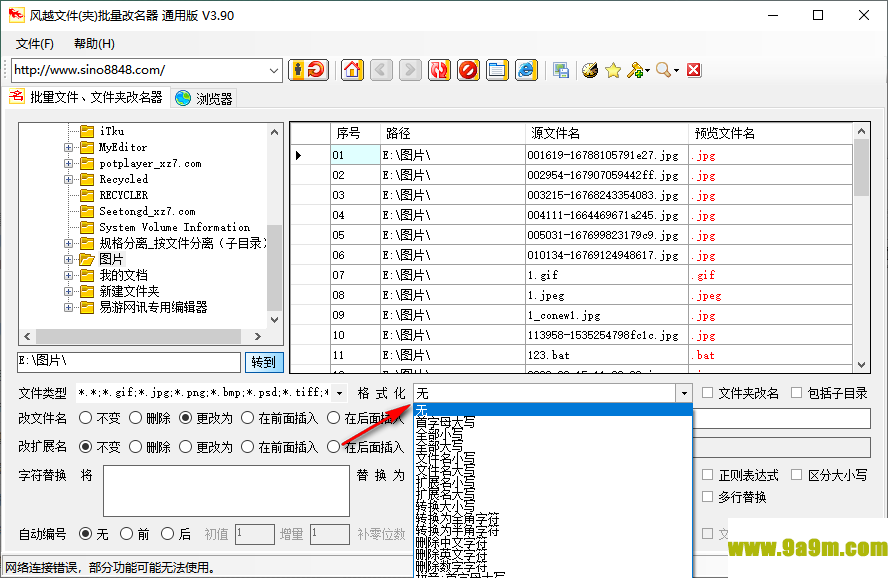Viewport: 888px width, 578px height.
Task: Open the 文件类型 dropdown arrow
Action: [x=339, y=393]
